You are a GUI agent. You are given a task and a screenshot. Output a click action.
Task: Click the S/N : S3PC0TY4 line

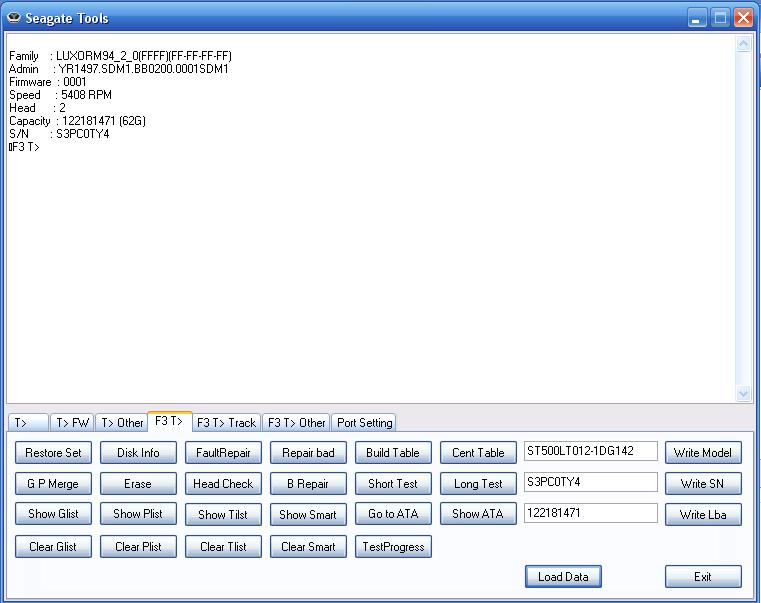pyautogui.click(x=59, y=134)
